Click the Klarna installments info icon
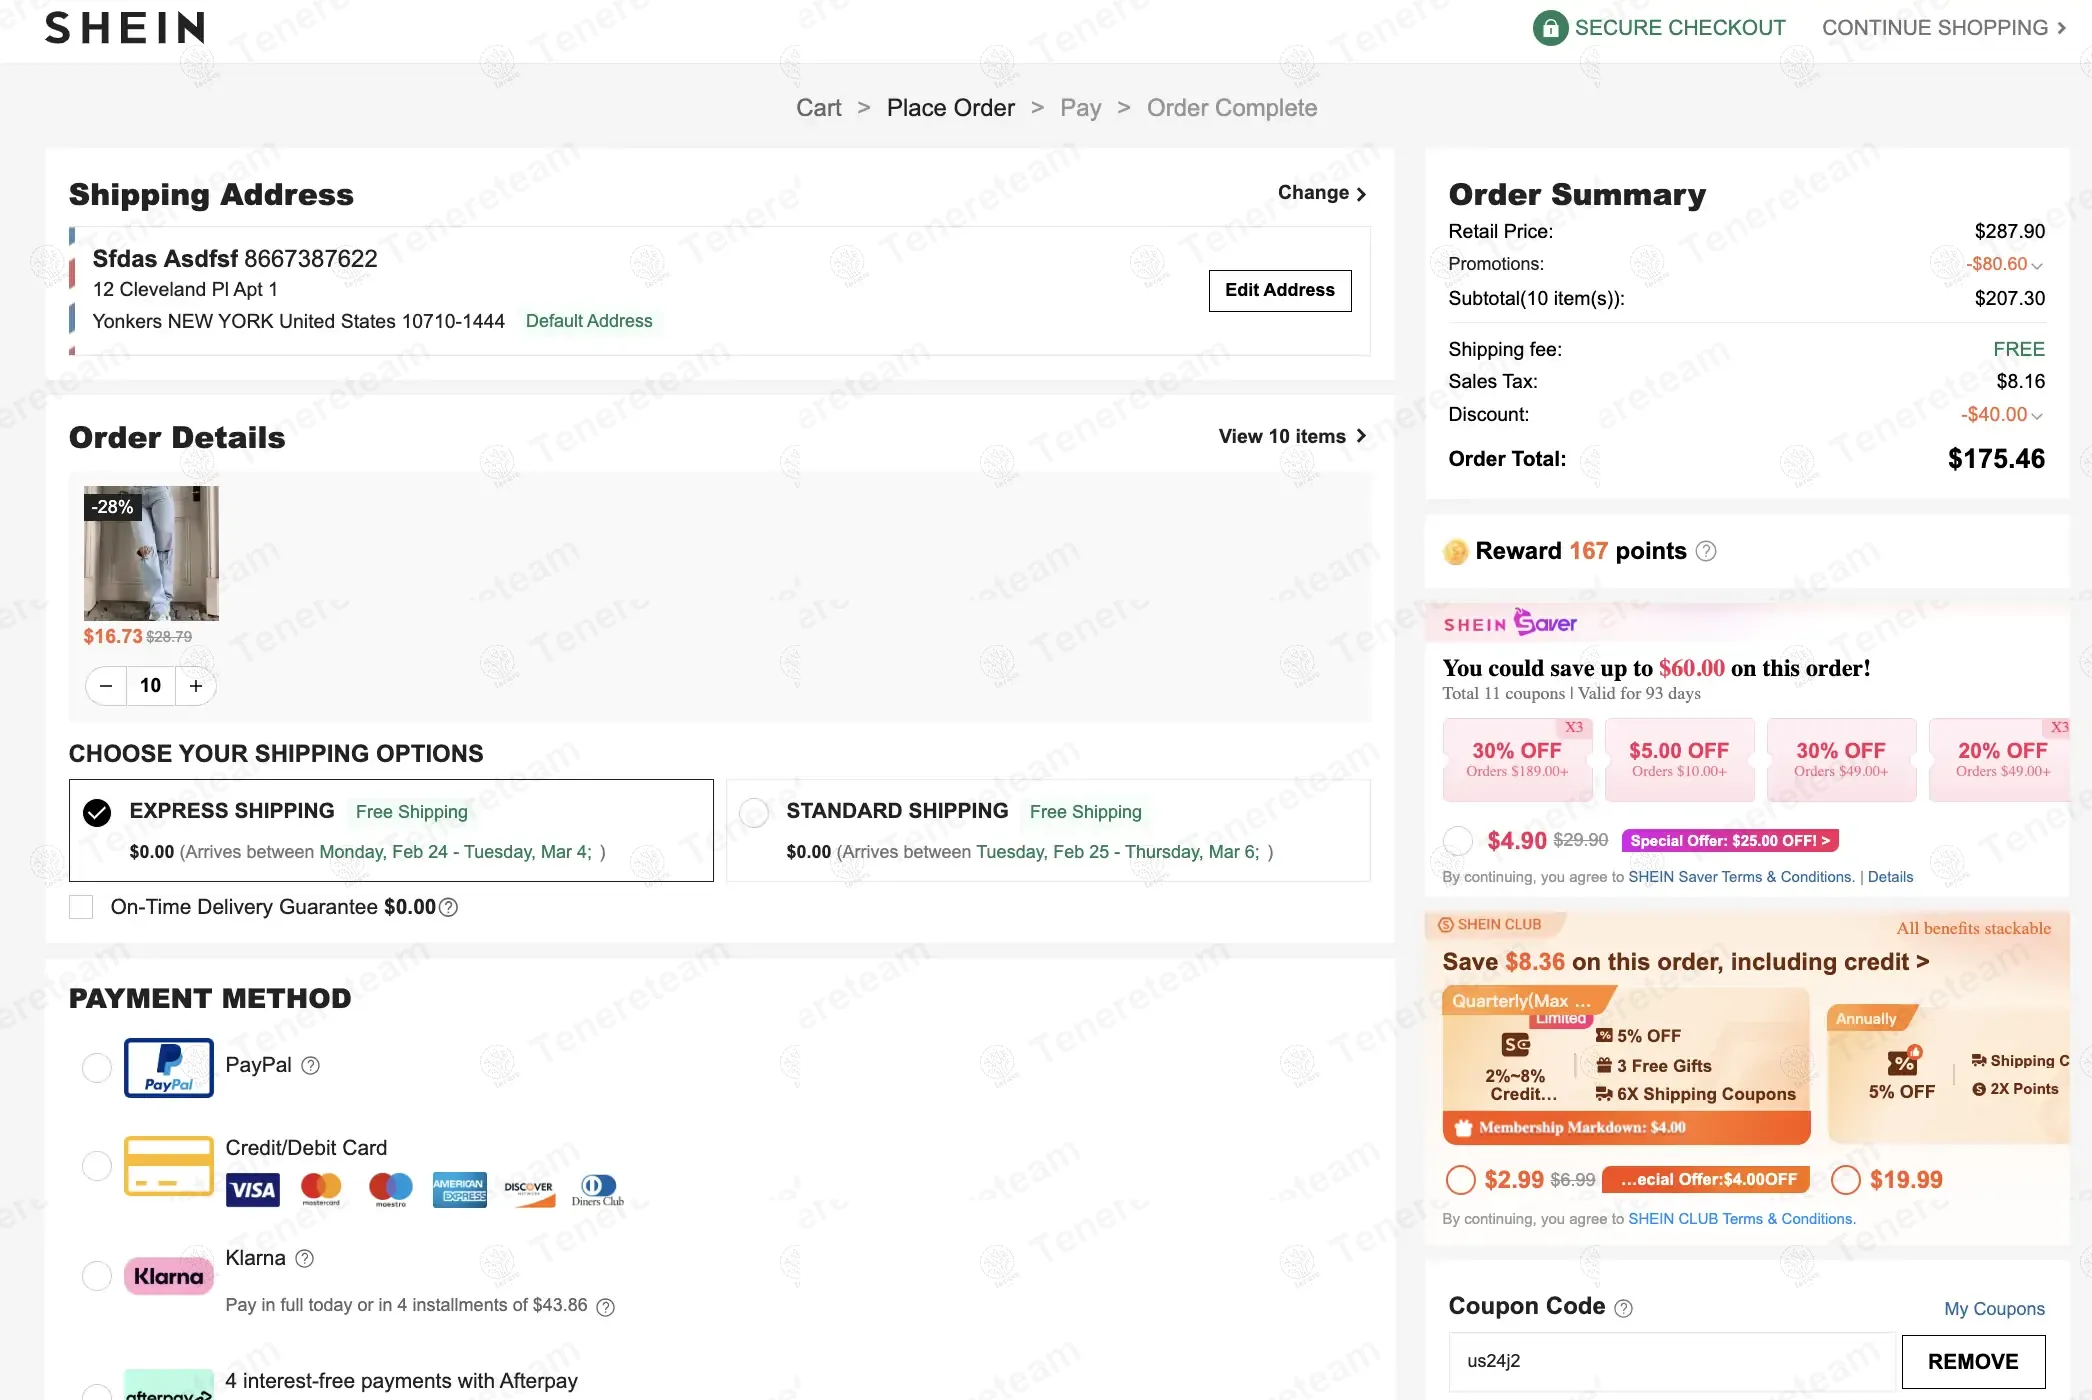Image resolution: width=2092 pixels, height=1400 pixels. tap(605, 1306)
